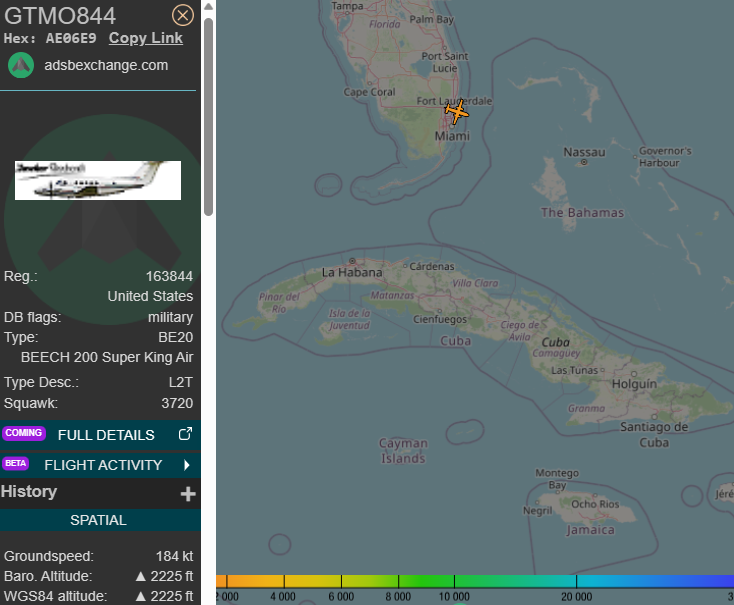Click the History heading
The height and width of the screenshot is (605, 734).
point(29,491)
